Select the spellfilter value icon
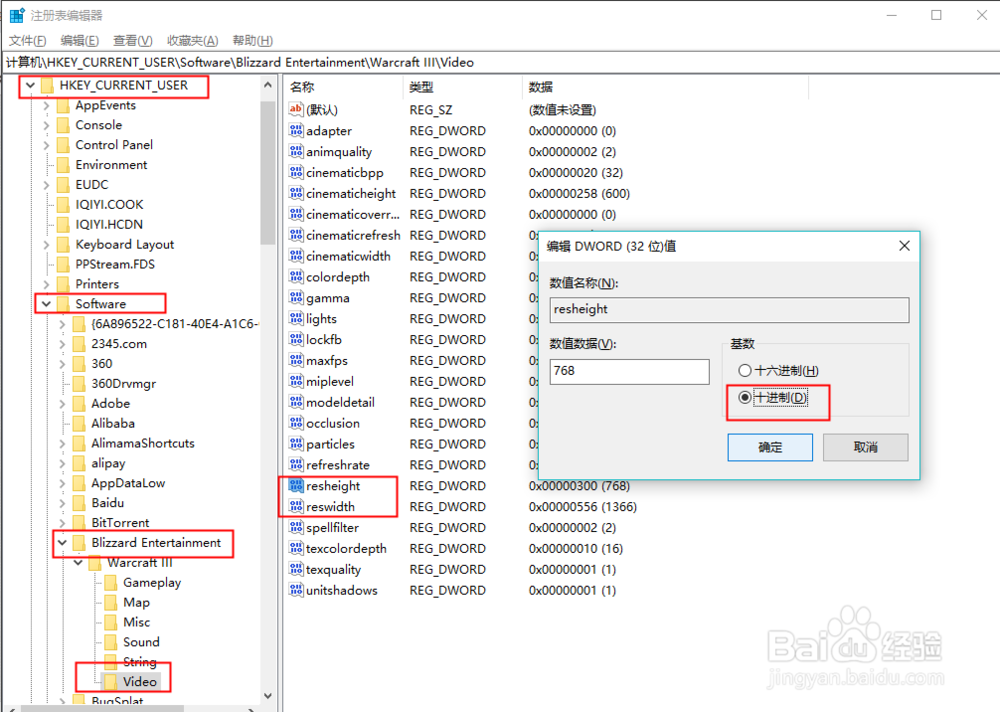The height and width of the screenshot is (712, 1000). coord(296,528)
